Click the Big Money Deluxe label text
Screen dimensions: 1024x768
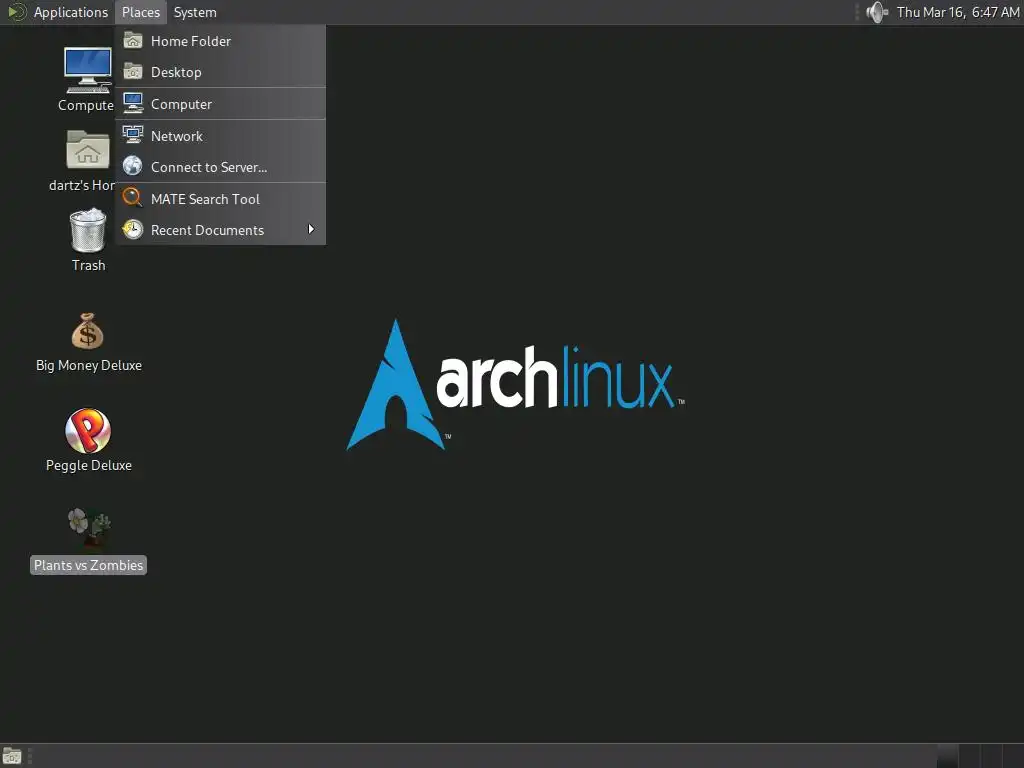click(88, 365)
